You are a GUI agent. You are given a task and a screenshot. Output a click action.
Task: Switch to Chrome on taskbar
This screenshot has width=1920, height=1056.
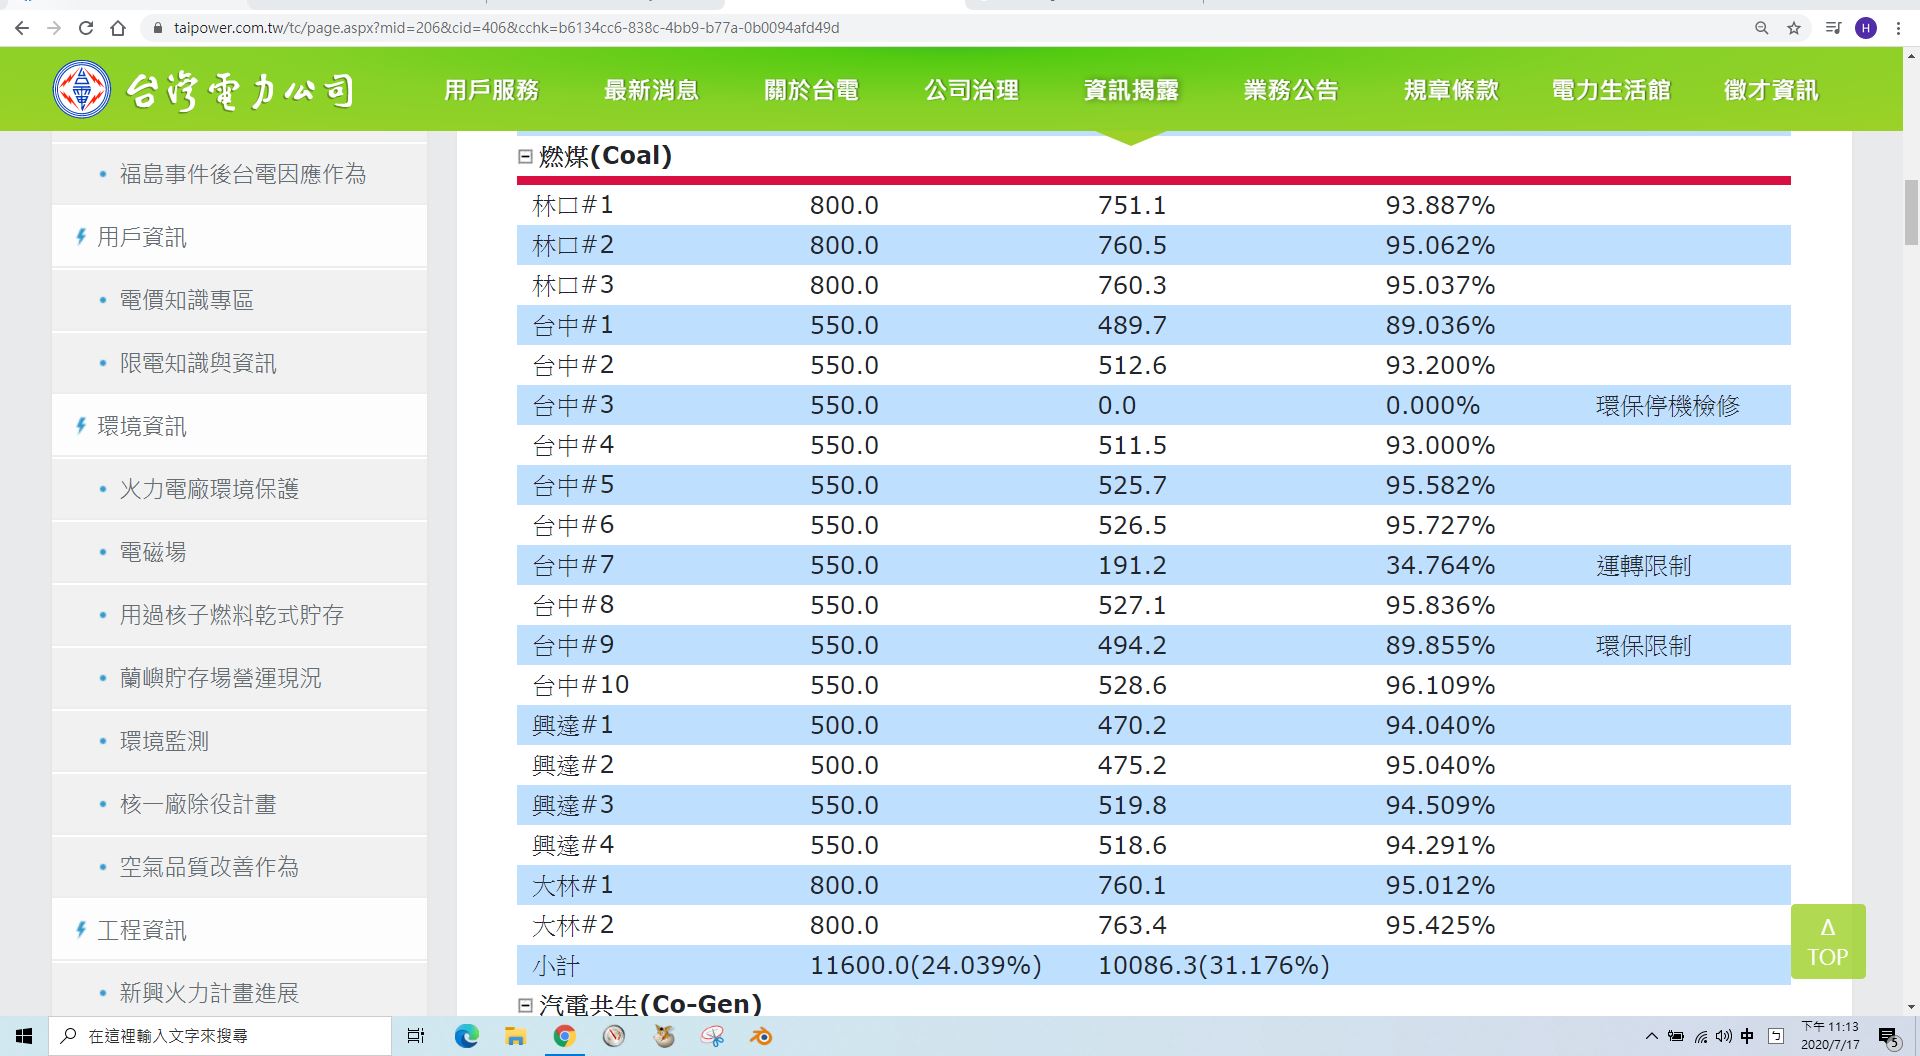tap(564, 1036)
